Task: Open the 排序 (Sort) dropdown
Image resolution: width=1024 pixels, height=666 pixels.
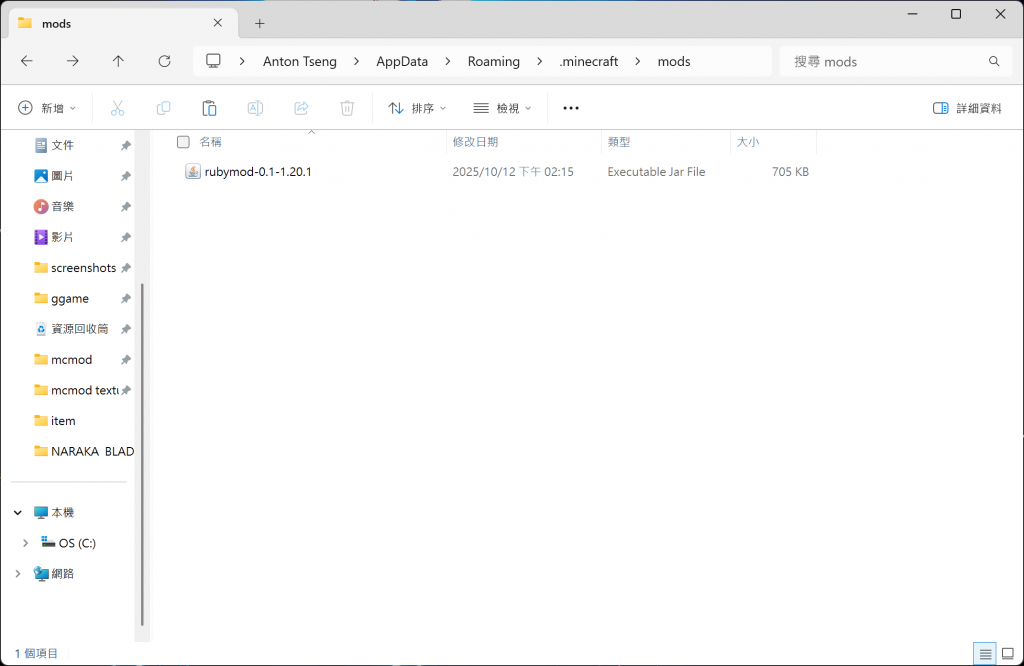Action: pos(417,108)
